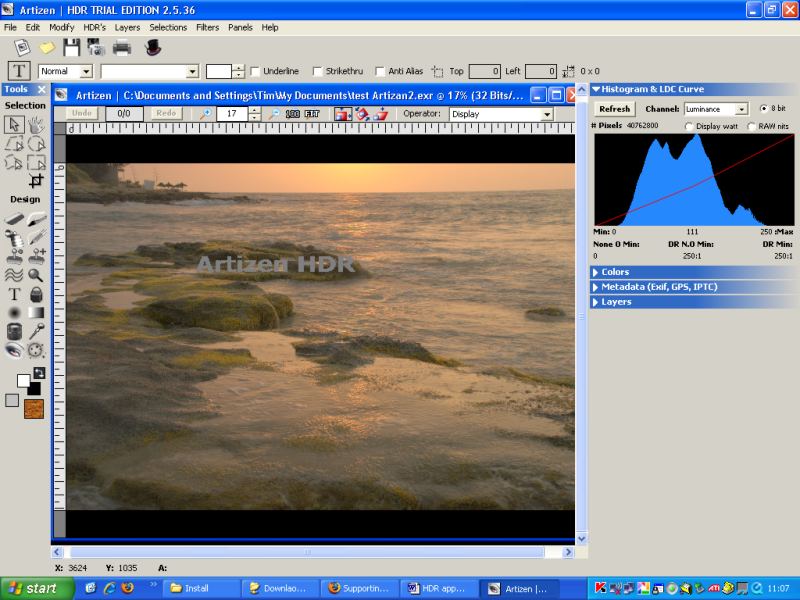
Task: Click the zoom percentage field showing 17
Action: 232,114
